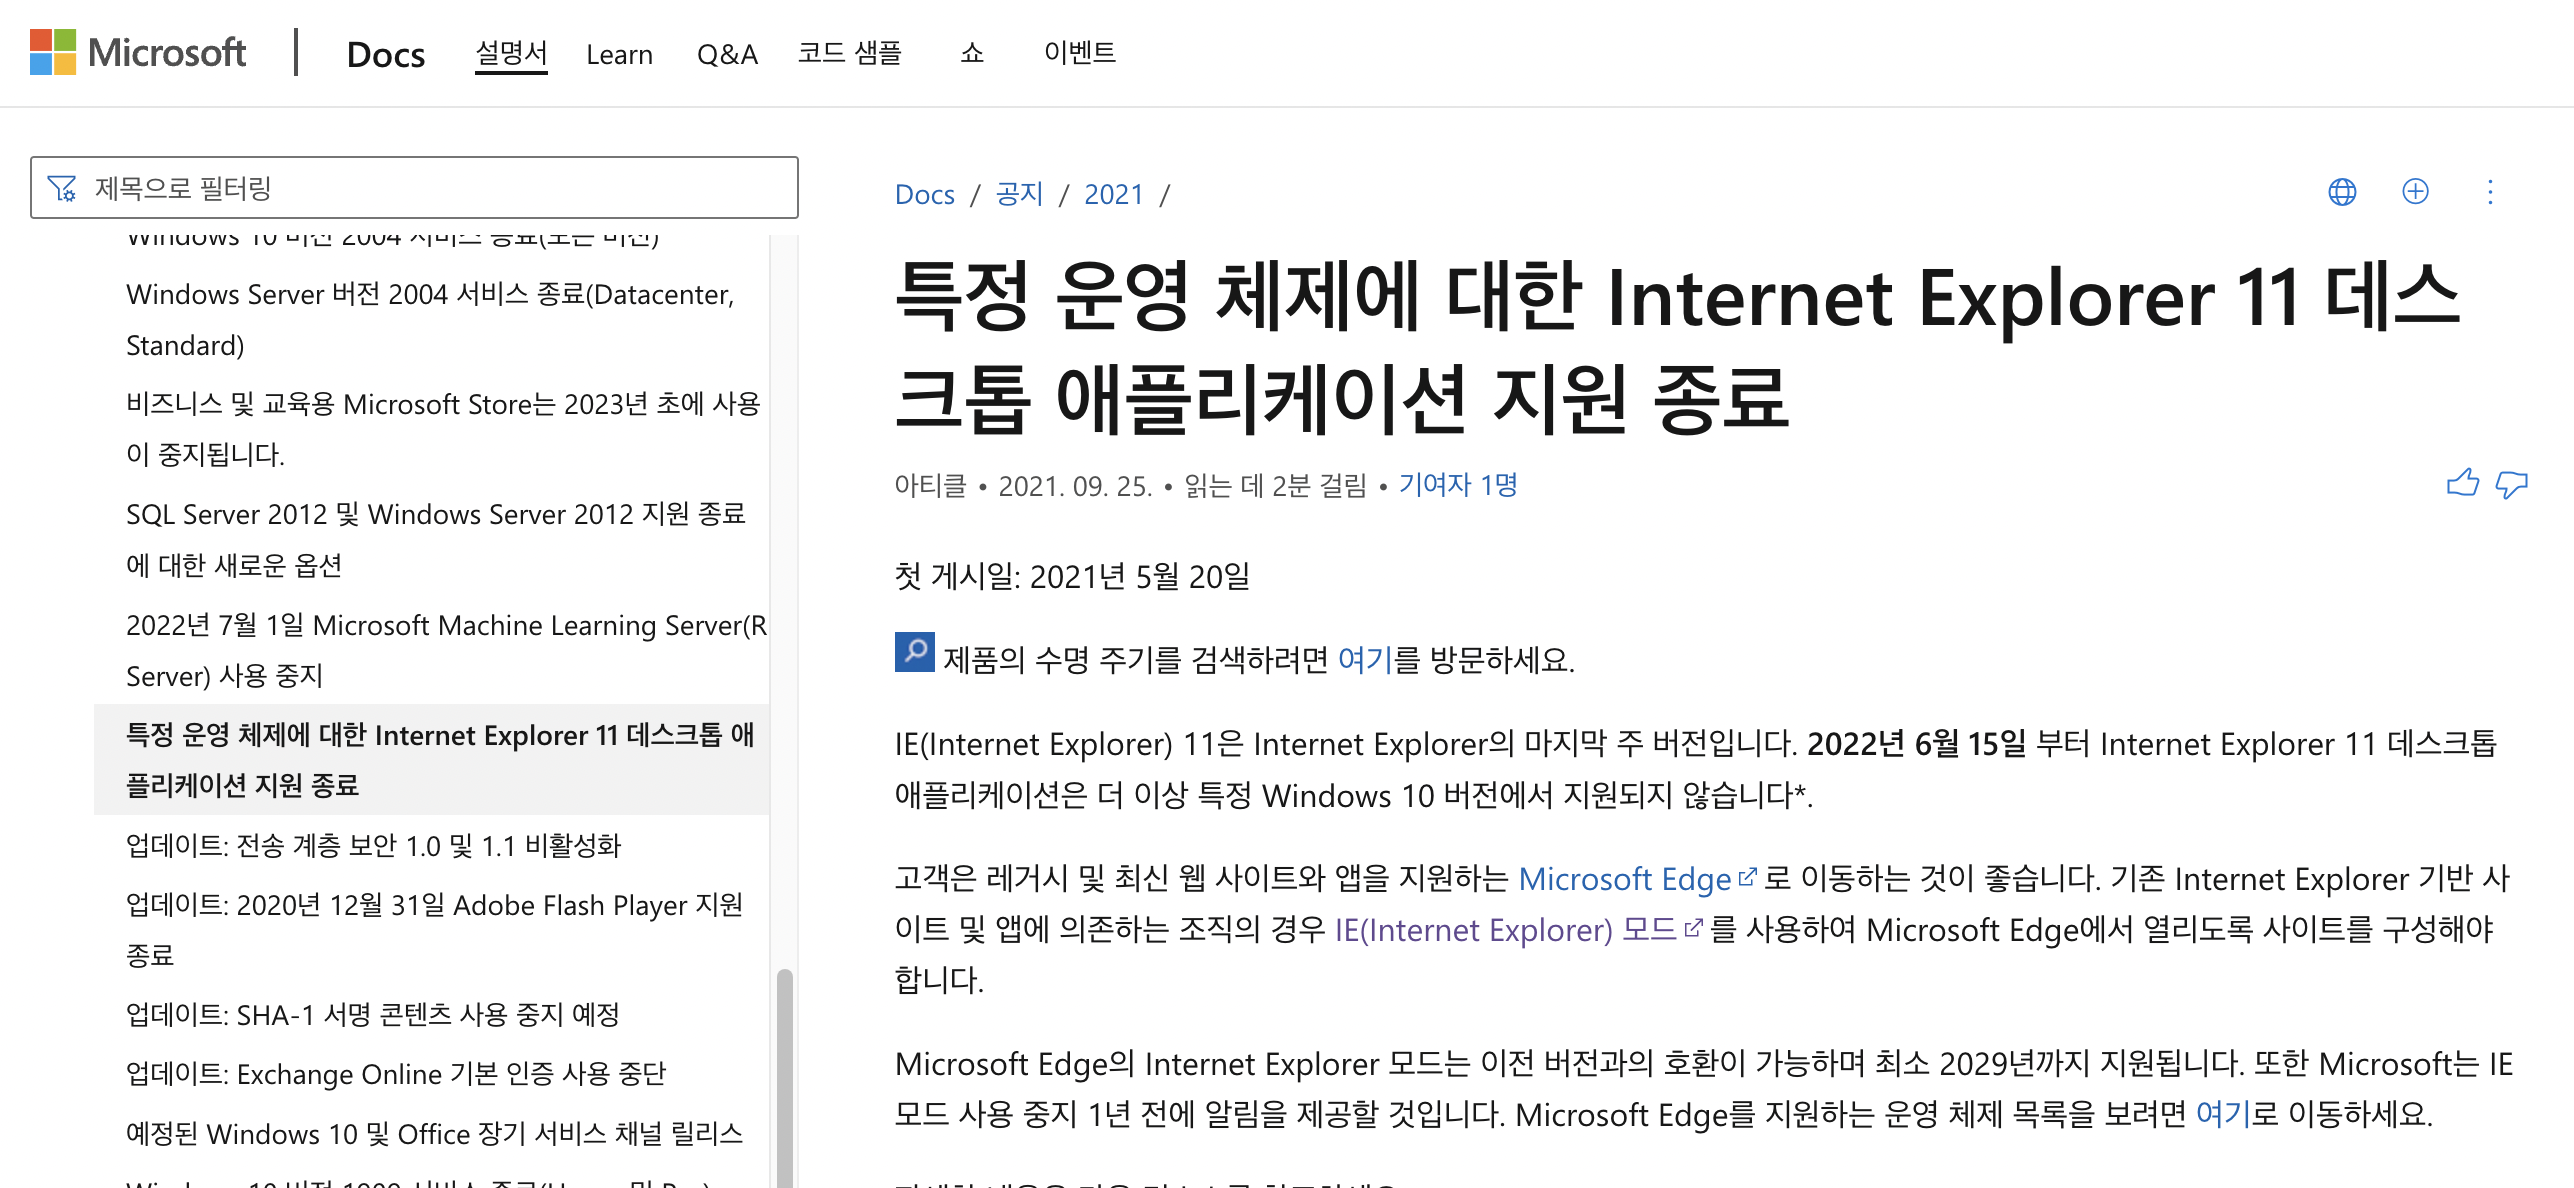The height and width of the screenshot is (1188, 2574).
Task: Click the filter funnel icon
Action: click(62, 188)
